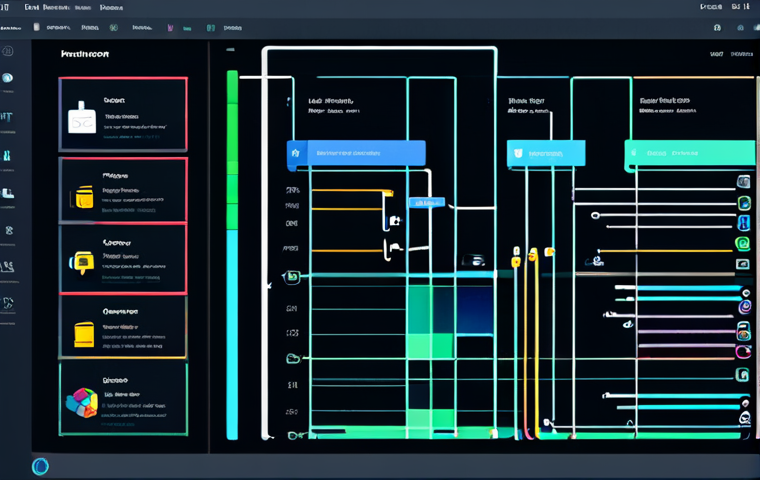760x480 pixels.
Task: Select the teal green node header bar
Action: pyautogui.click(x=690, y=153)
